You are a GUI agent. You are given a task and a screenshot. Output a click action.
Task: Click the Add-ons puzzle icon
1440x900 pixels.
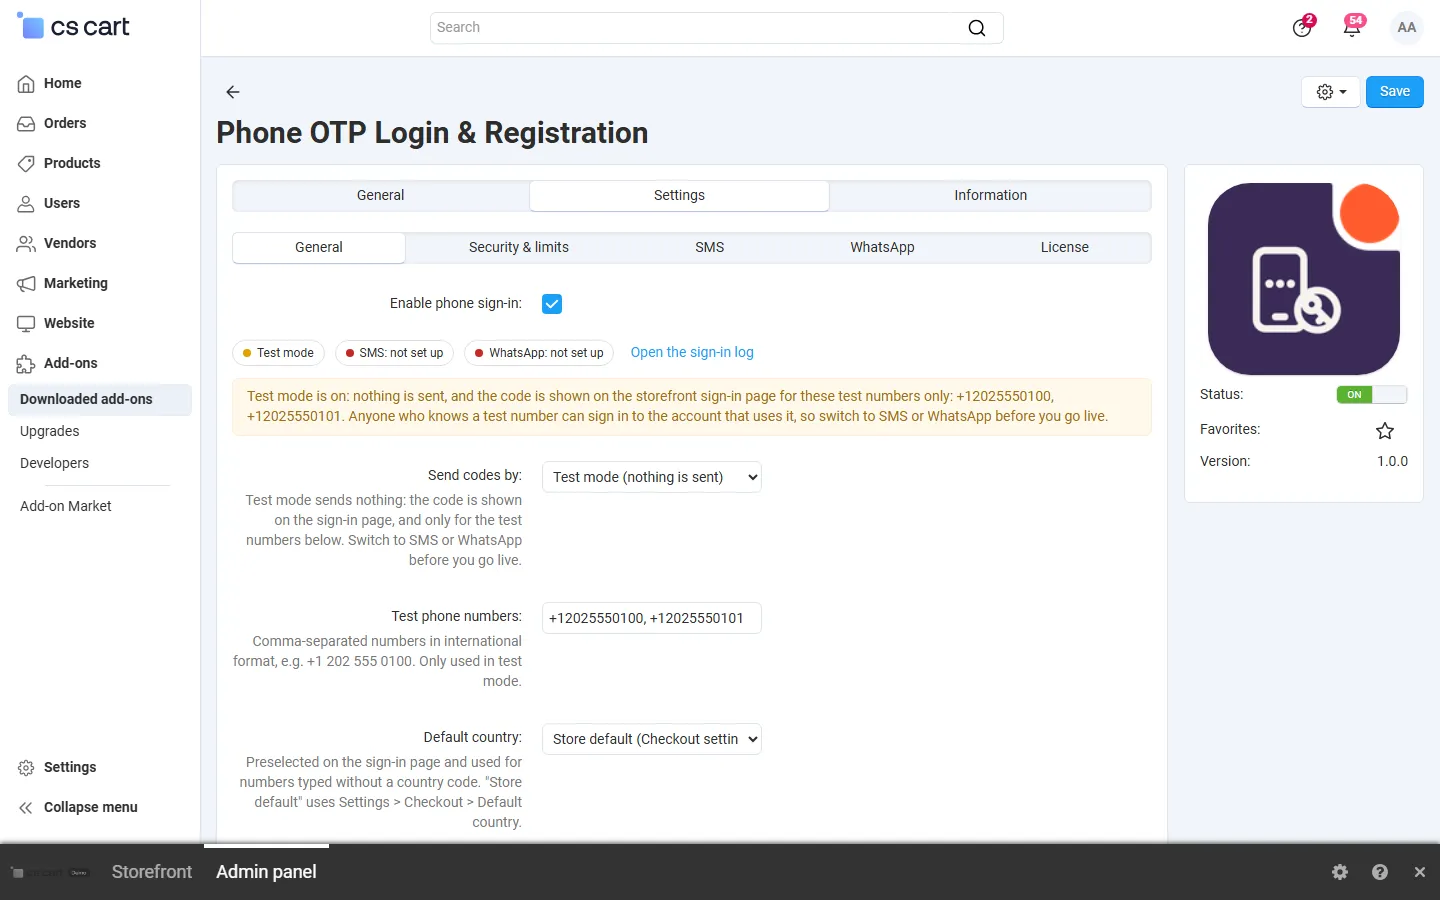[26, 364]
